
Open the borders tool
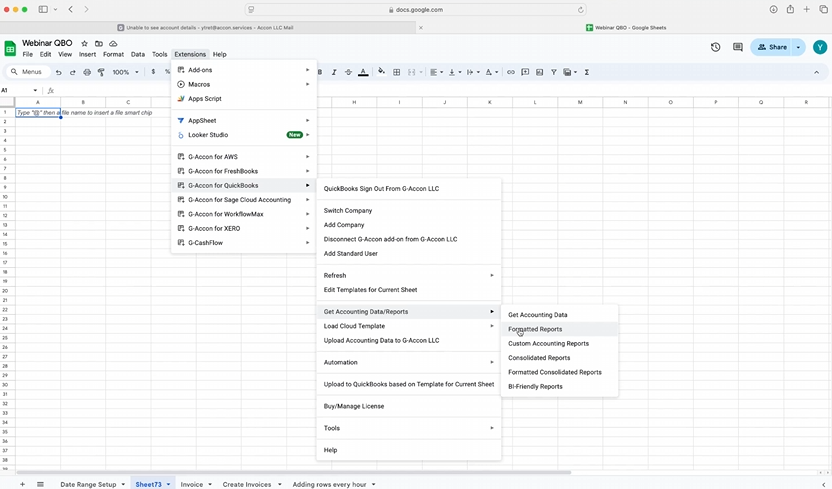tap(396, 72)
